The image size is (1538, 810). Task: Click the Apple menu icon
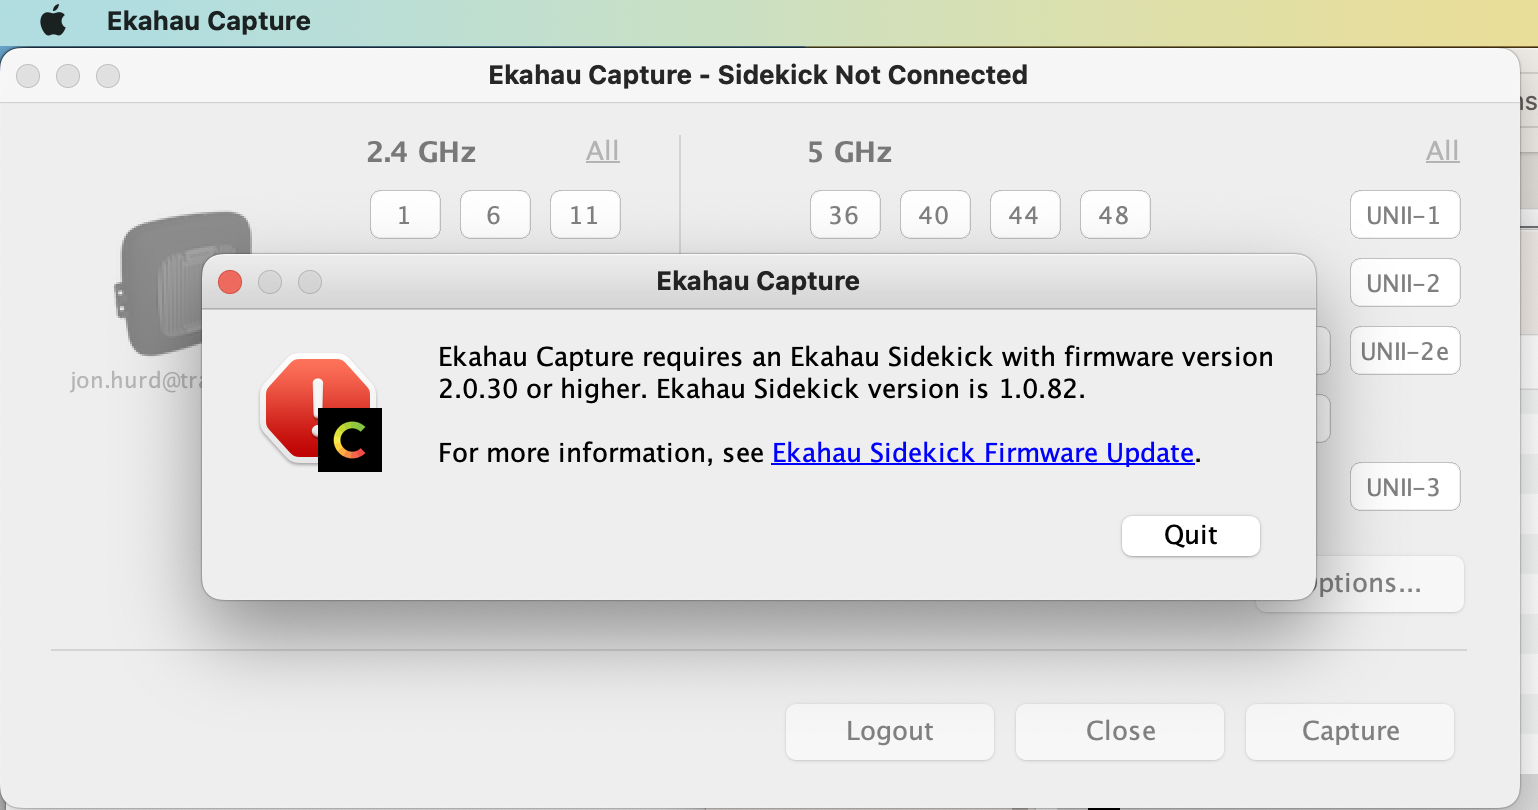[53, 21]
